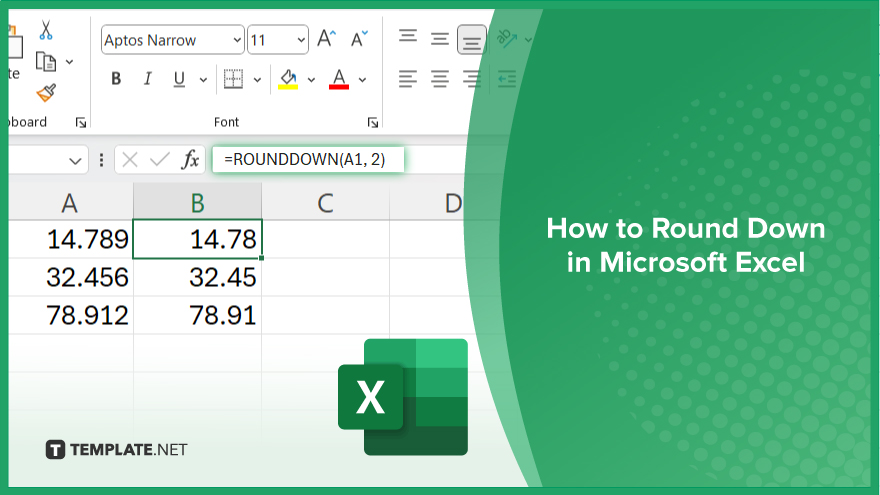Image resolution: width=880 pixels, height=495 pixels.
Task: Align text left
Action: click(x=408, y=79)
